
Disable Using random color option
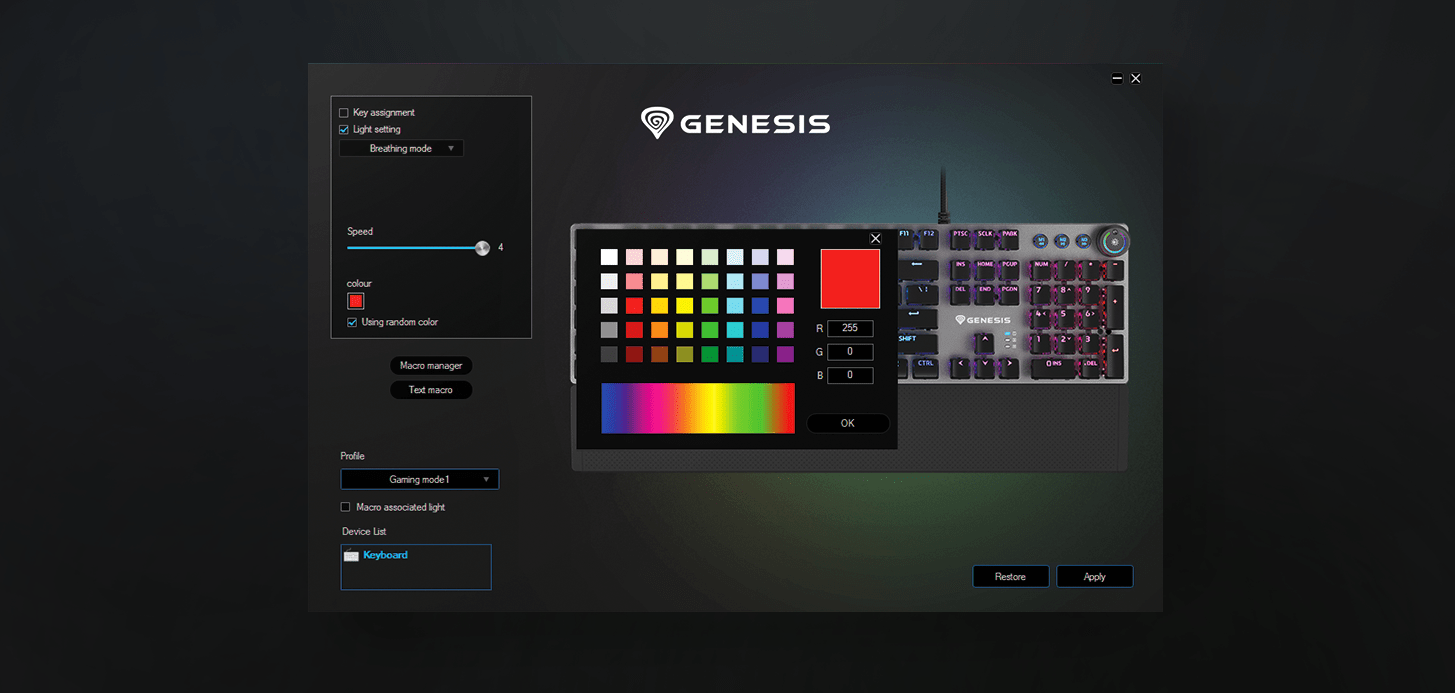[352, 323]
